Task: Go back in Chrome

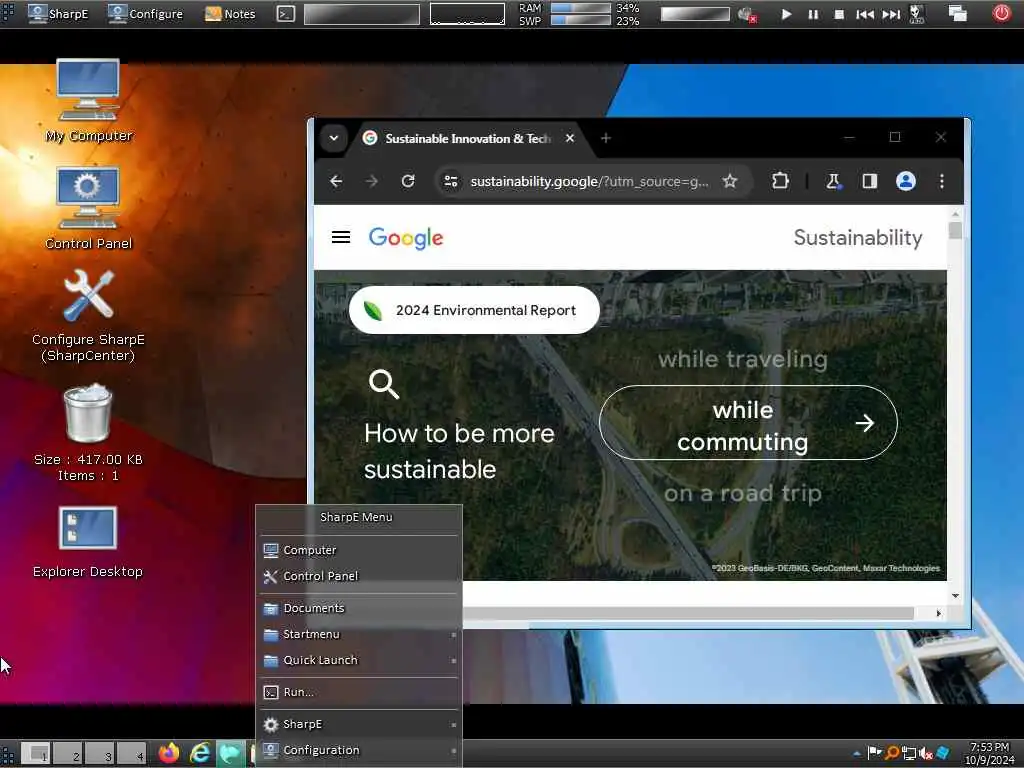Action: click(336, 181)
